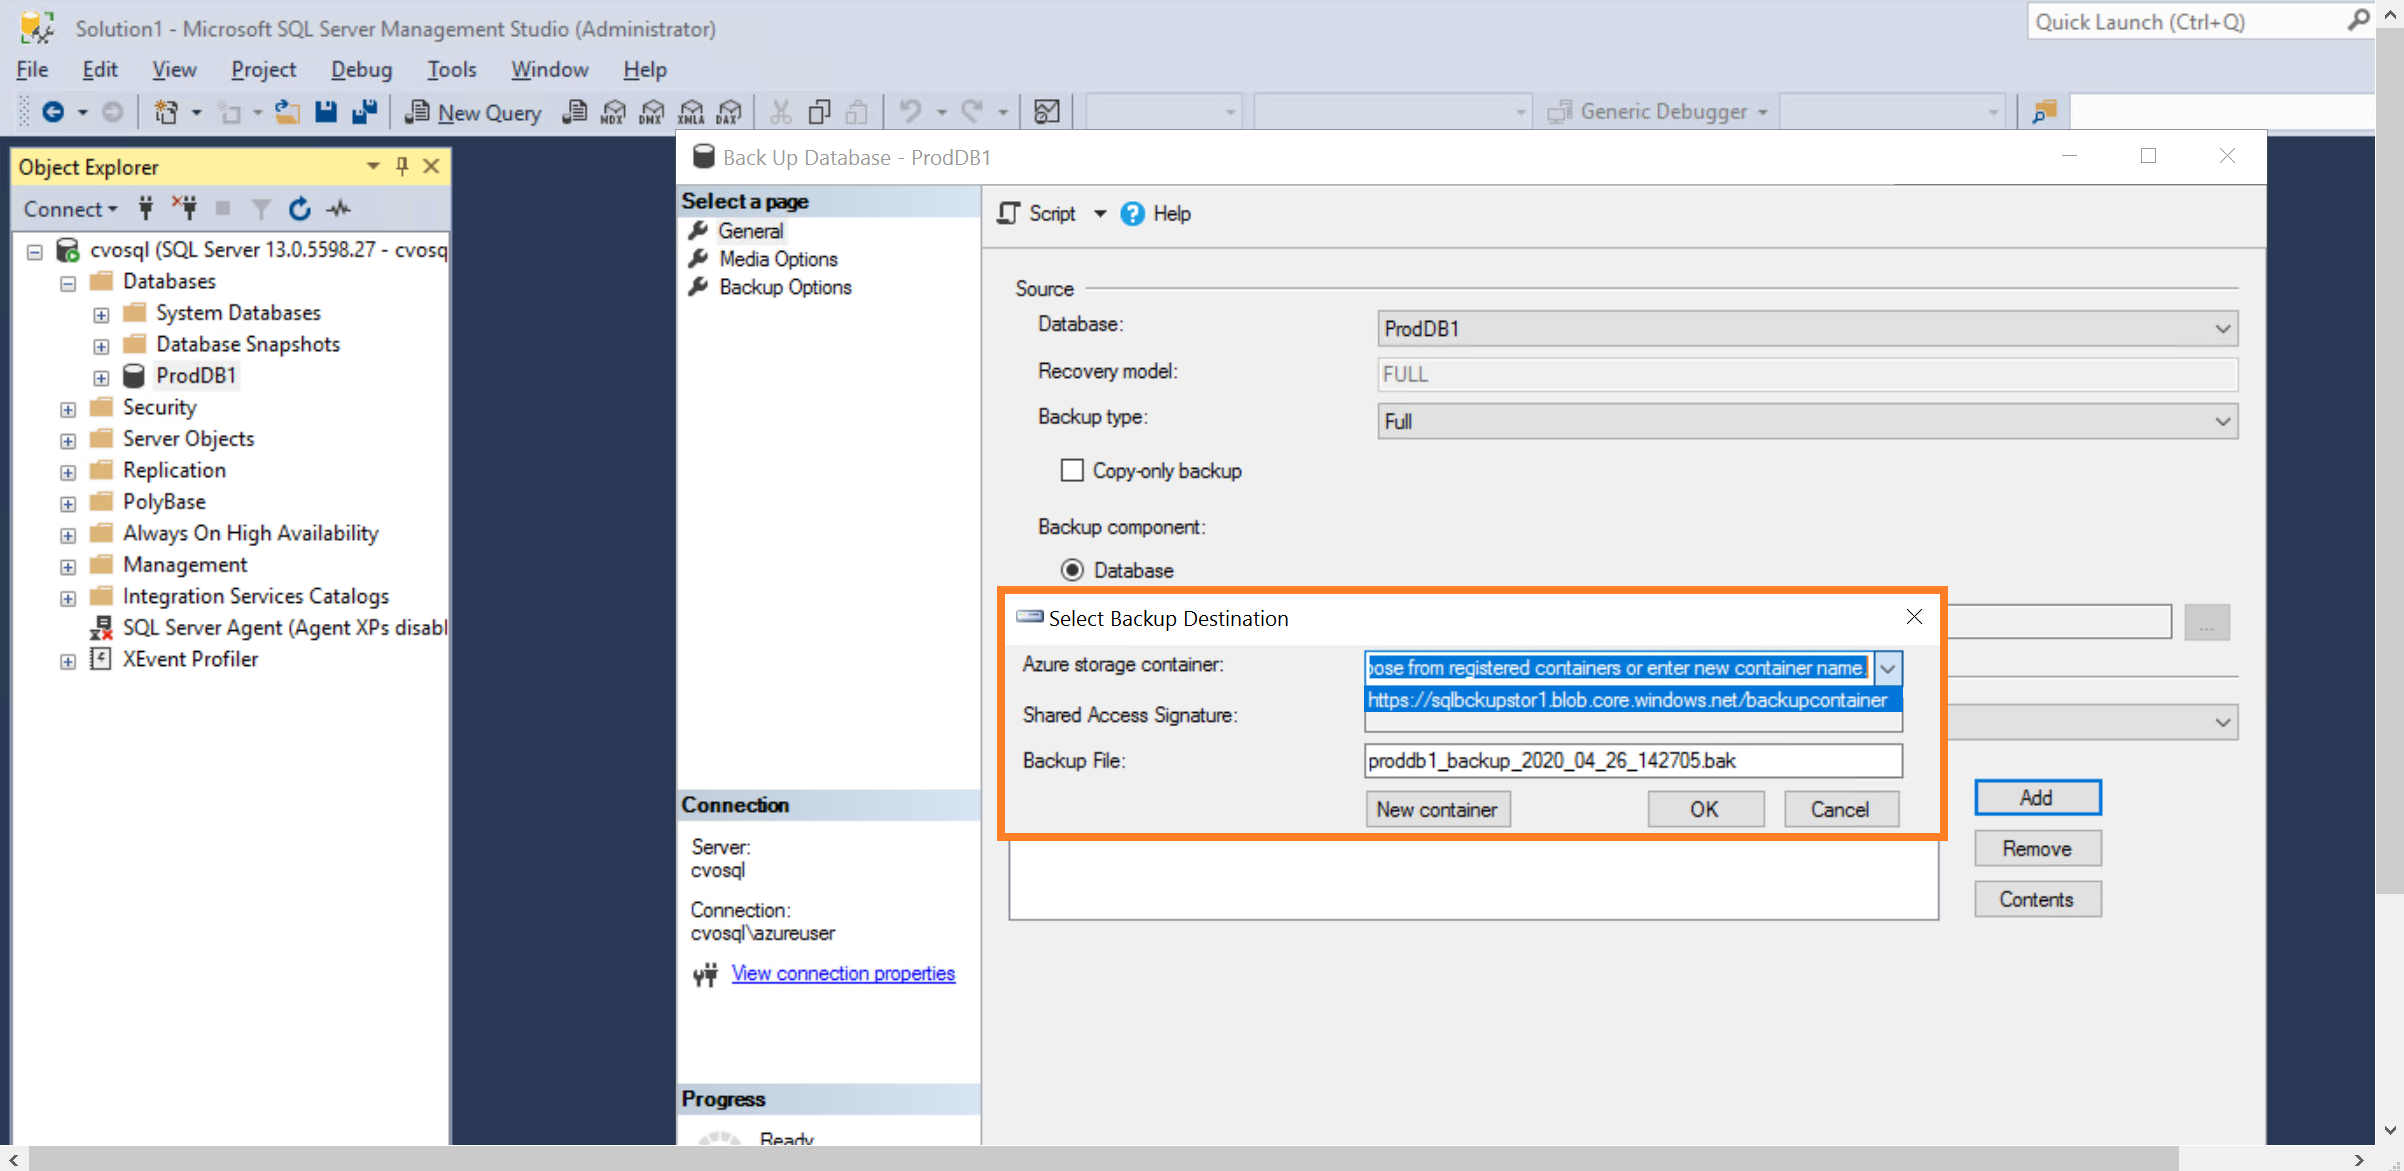This screenshot has width=2404, height=1171.
Task: Open the View connection properties link
Action: tap(843, 973)
